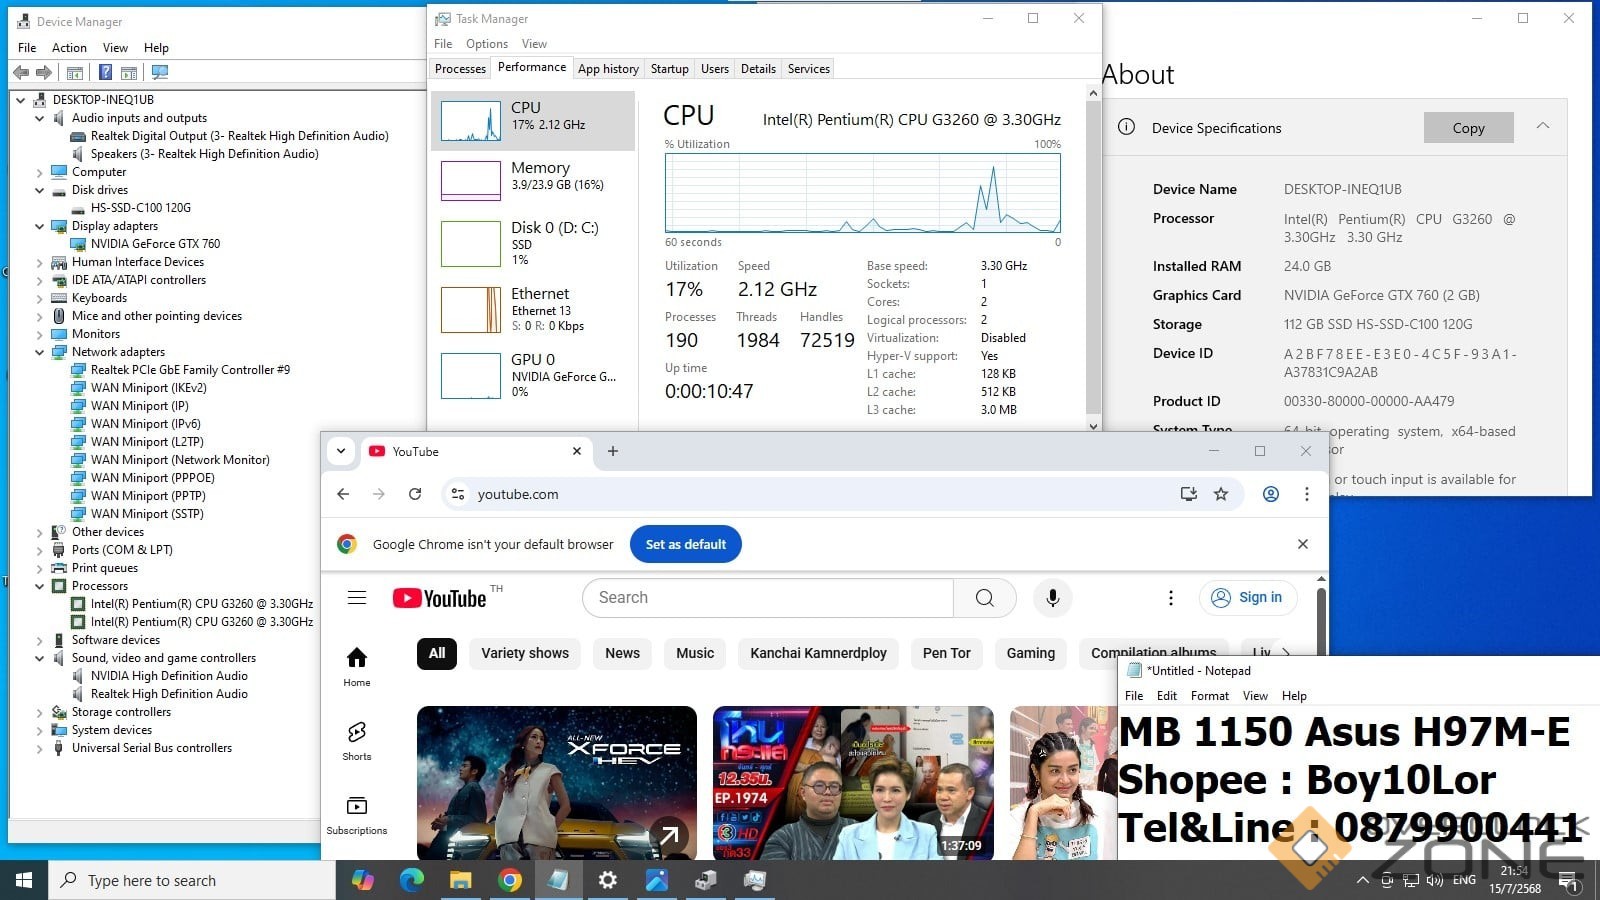
Task: Select the Gaming filter chip
Action: pos(1030,653)
